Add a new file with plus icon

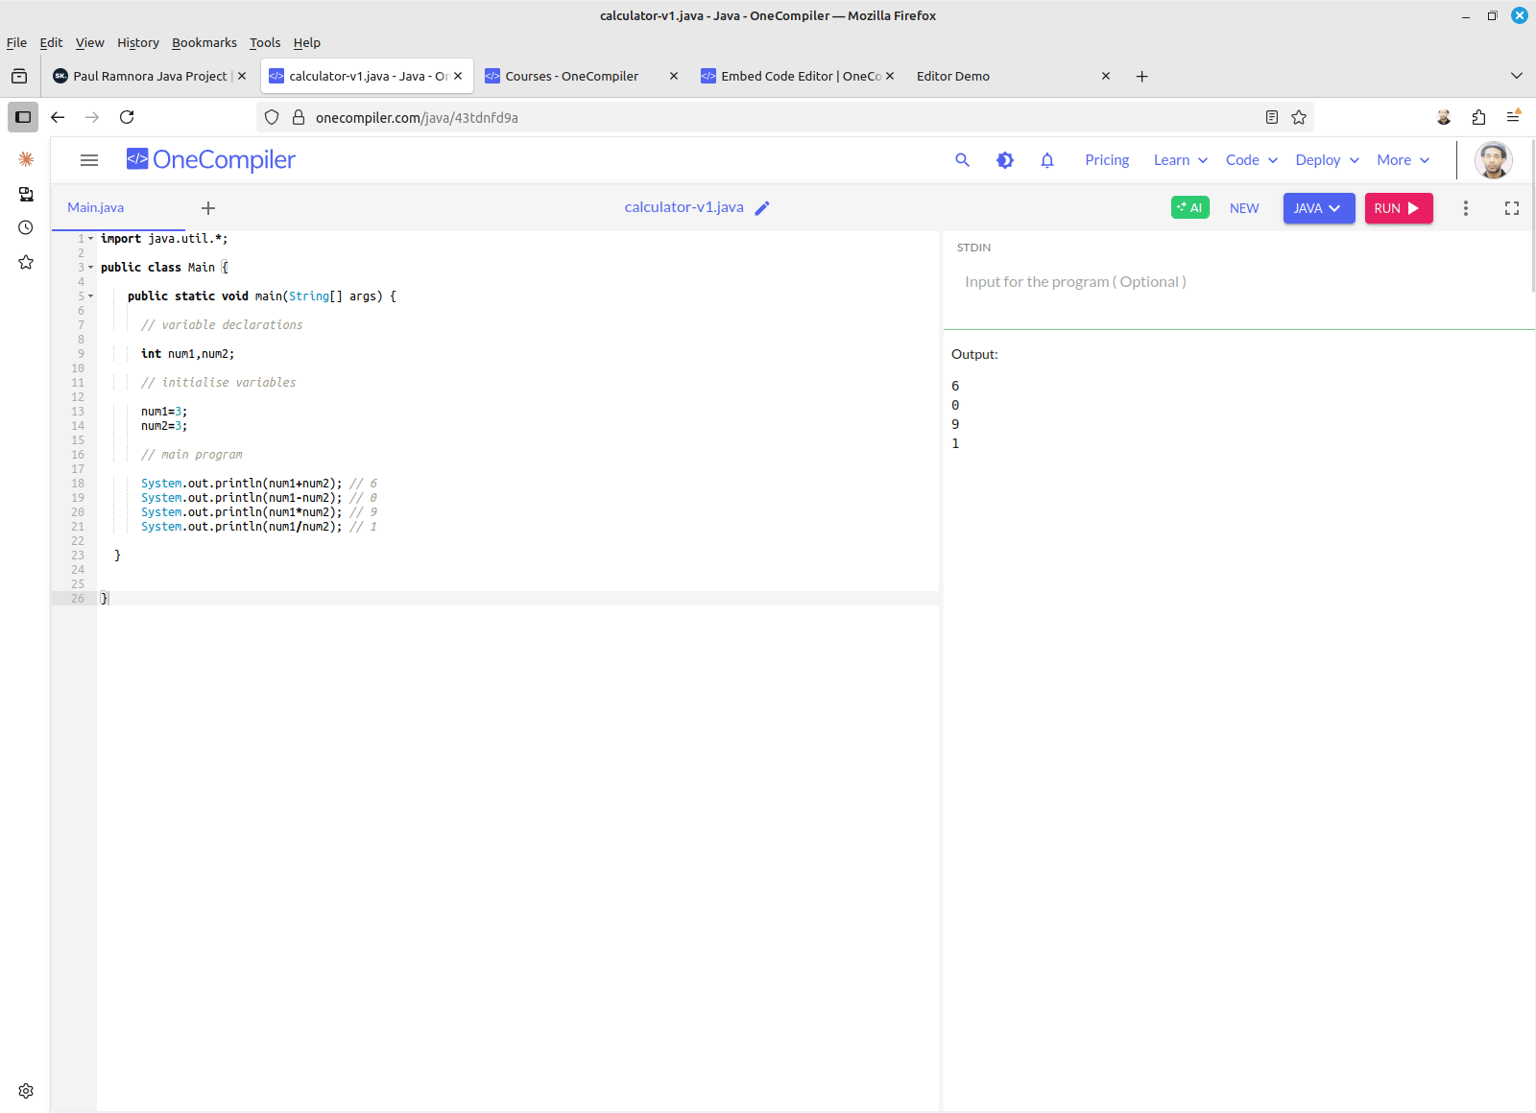(x=208, y=208)
